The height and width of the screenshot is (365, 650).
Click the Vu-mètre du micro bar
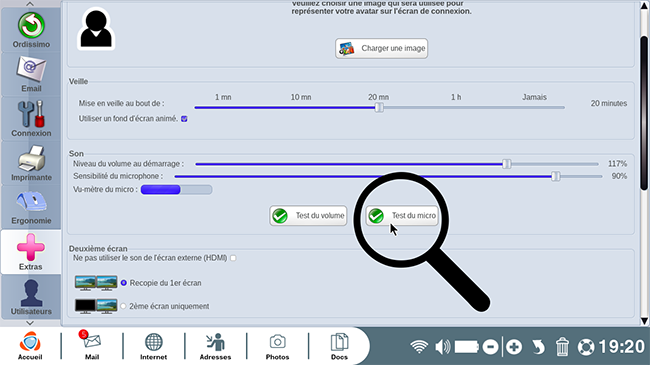(x=177, y=190)
